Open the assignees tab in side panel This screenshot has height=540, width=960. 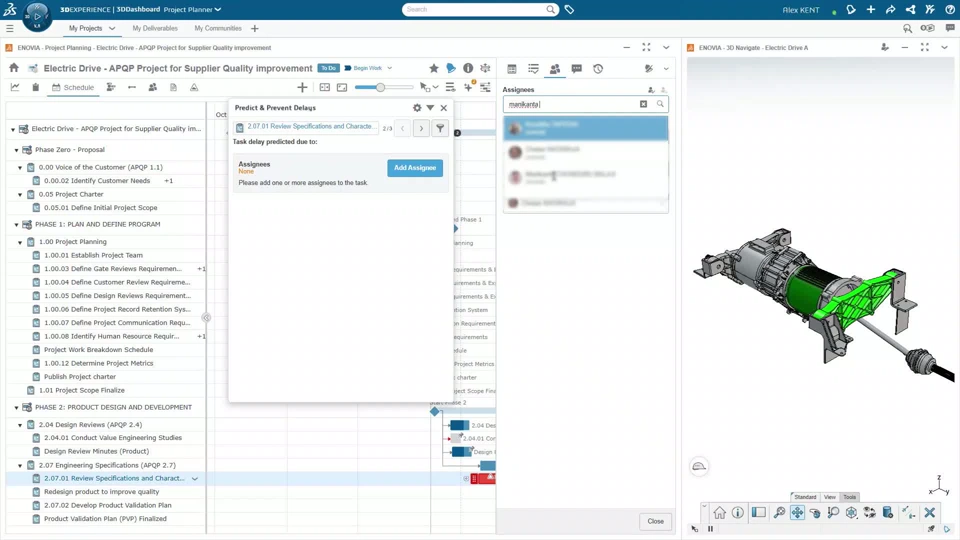point(555,69)
